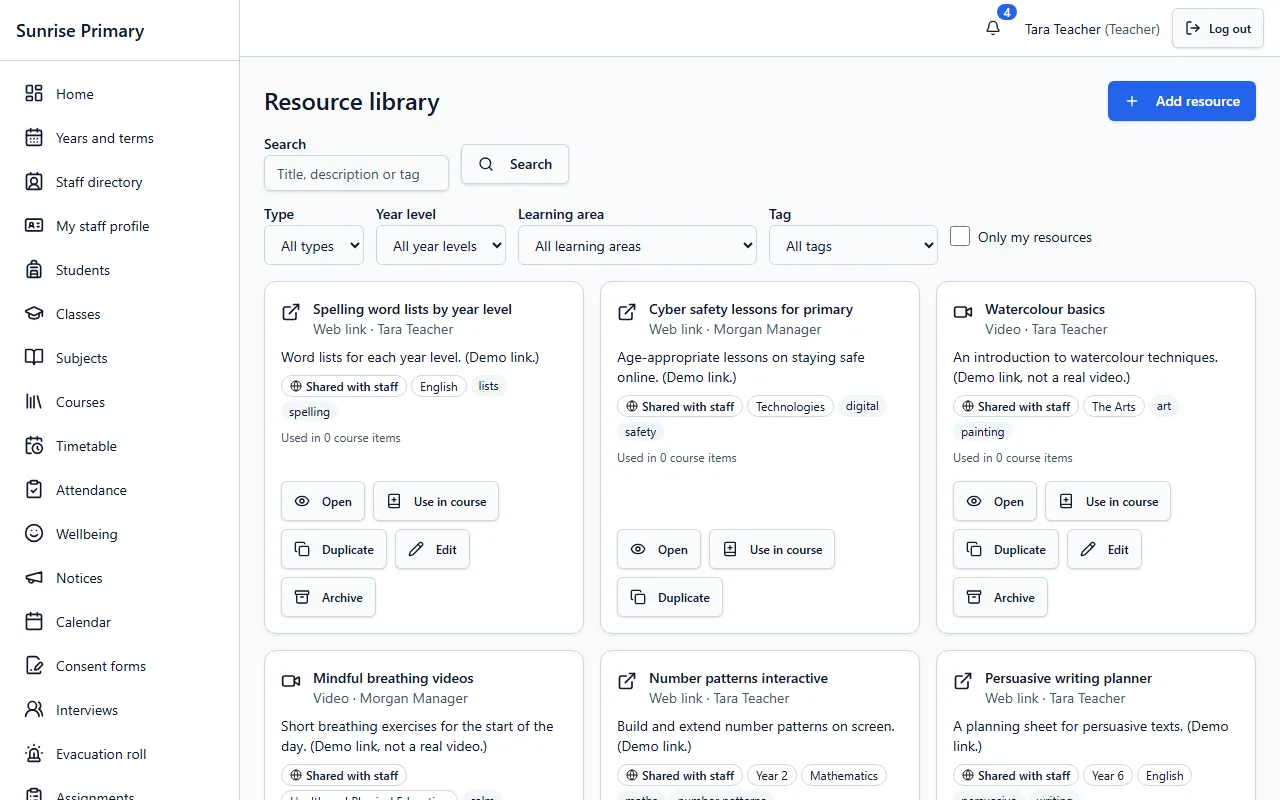Click the Students backpack icon

click(34, 269)
